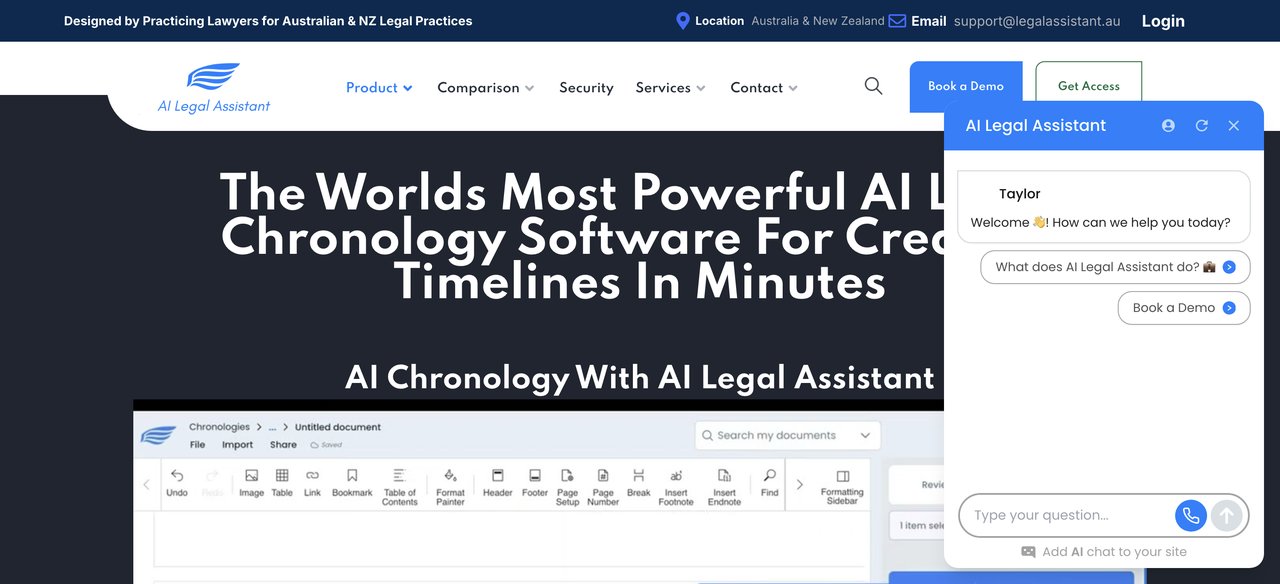Insert Table of Contents
This screenshot has height=584, width=1280.
[399, 487]
